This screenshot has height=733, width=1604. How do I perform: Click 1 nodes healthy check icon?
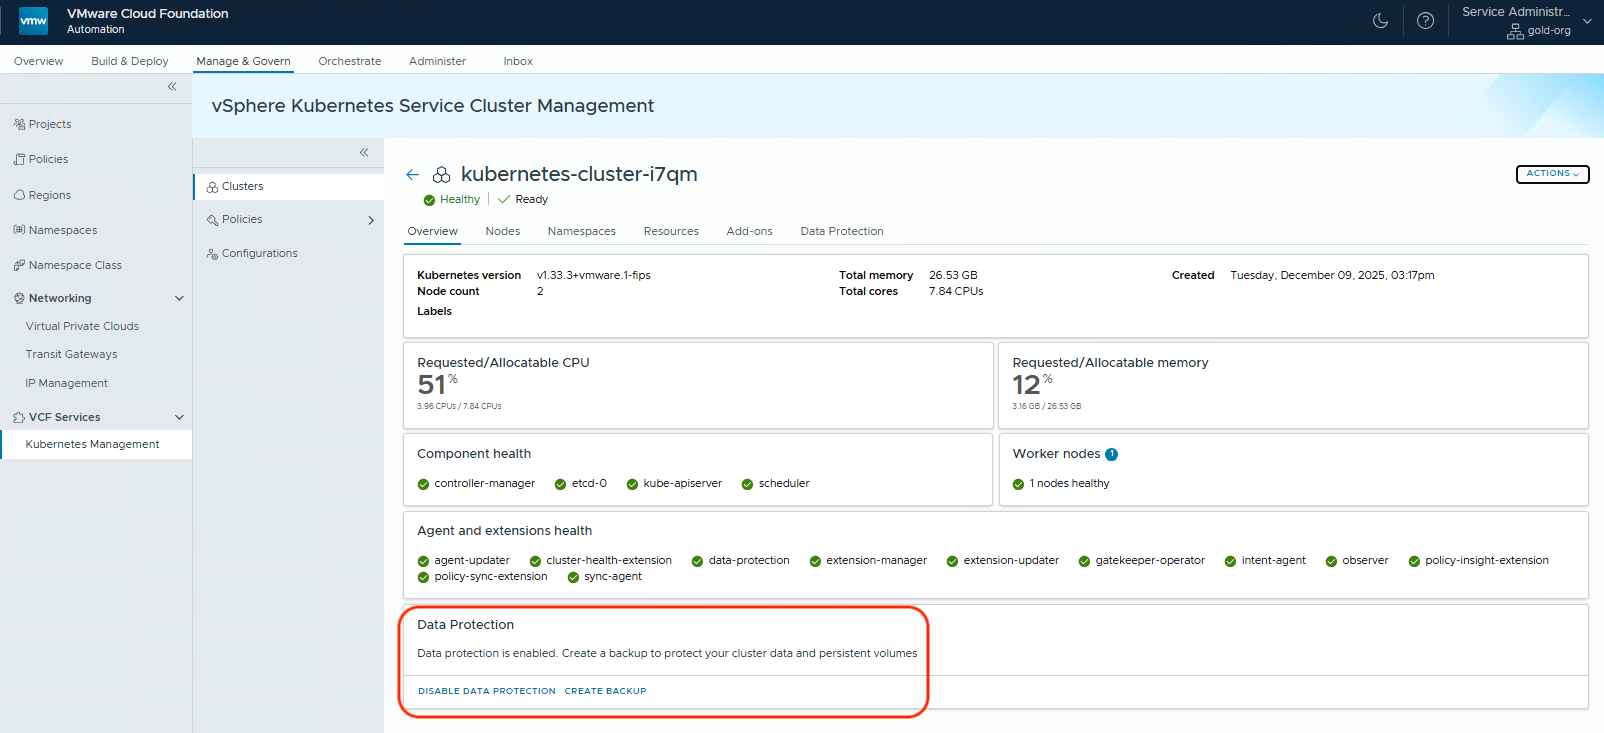pos(1018,484)
